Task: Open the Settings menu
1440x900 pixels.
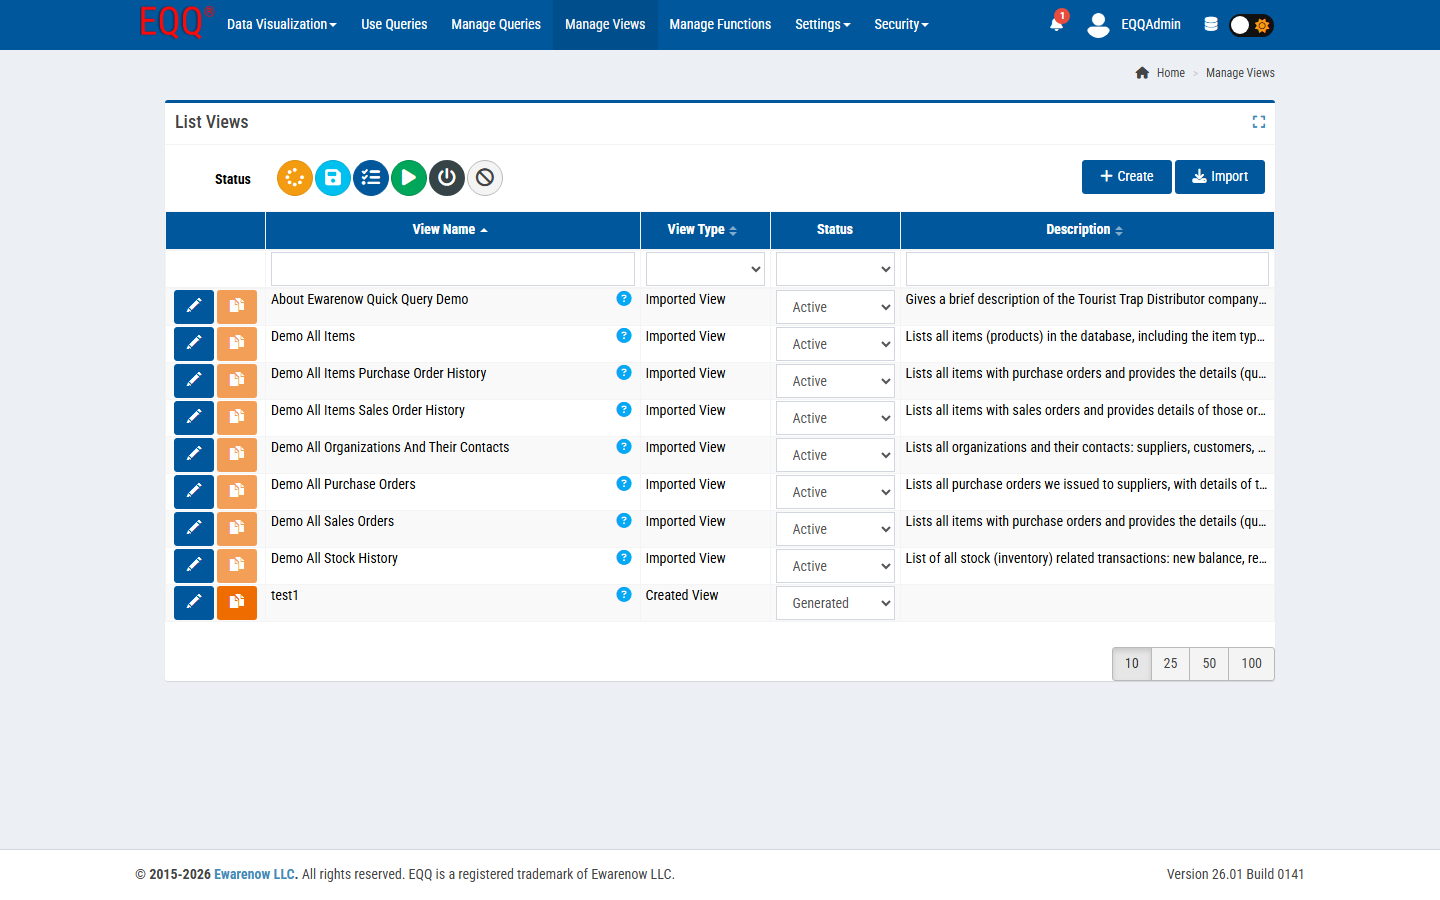Action: (822, 24)
